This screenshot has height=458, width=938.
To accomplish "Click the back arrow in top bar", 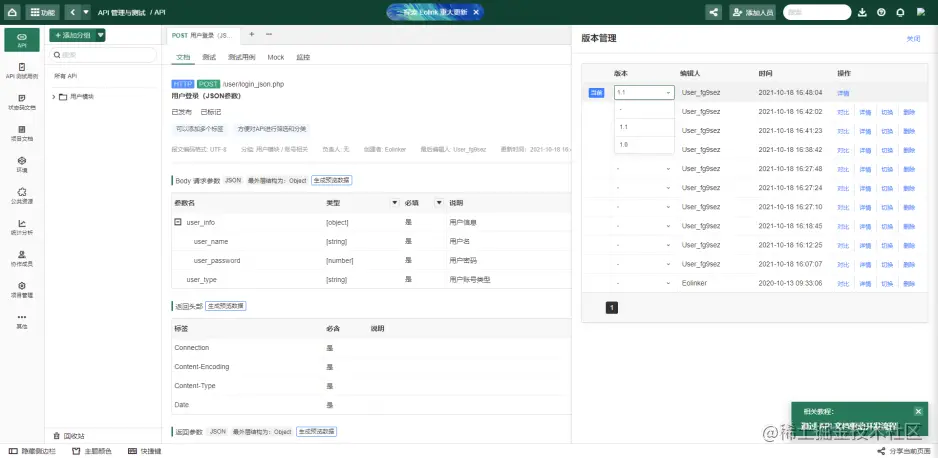I will [x=72, y=12].
